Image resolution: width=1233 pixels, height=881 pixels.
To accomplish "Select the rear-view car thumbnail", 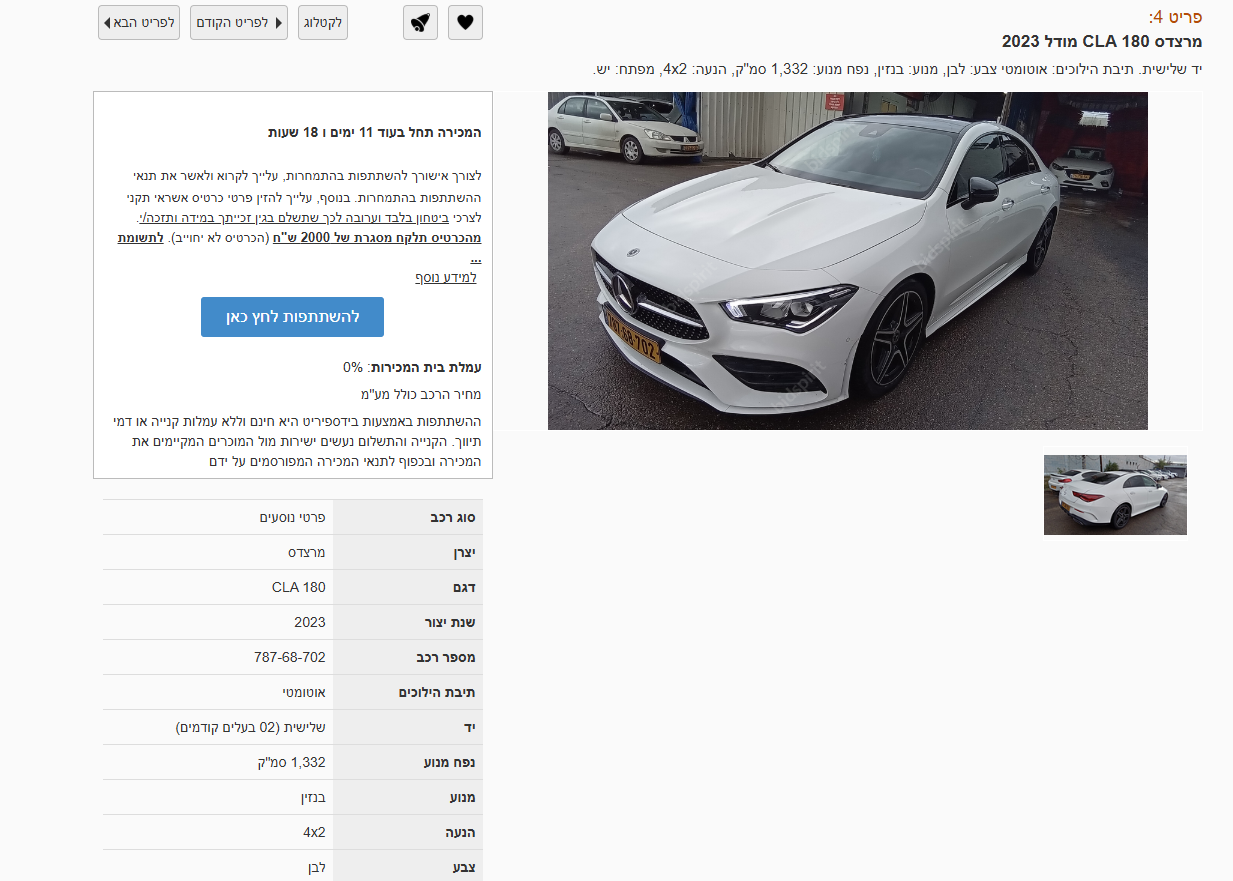I will coord(1115,495).
